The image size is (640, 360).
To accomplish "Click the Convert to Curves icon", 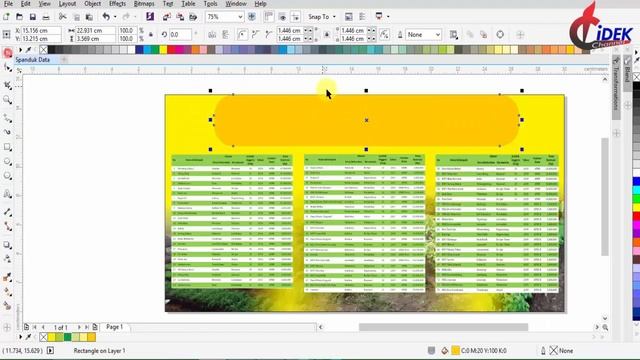I will coord(500,35).
